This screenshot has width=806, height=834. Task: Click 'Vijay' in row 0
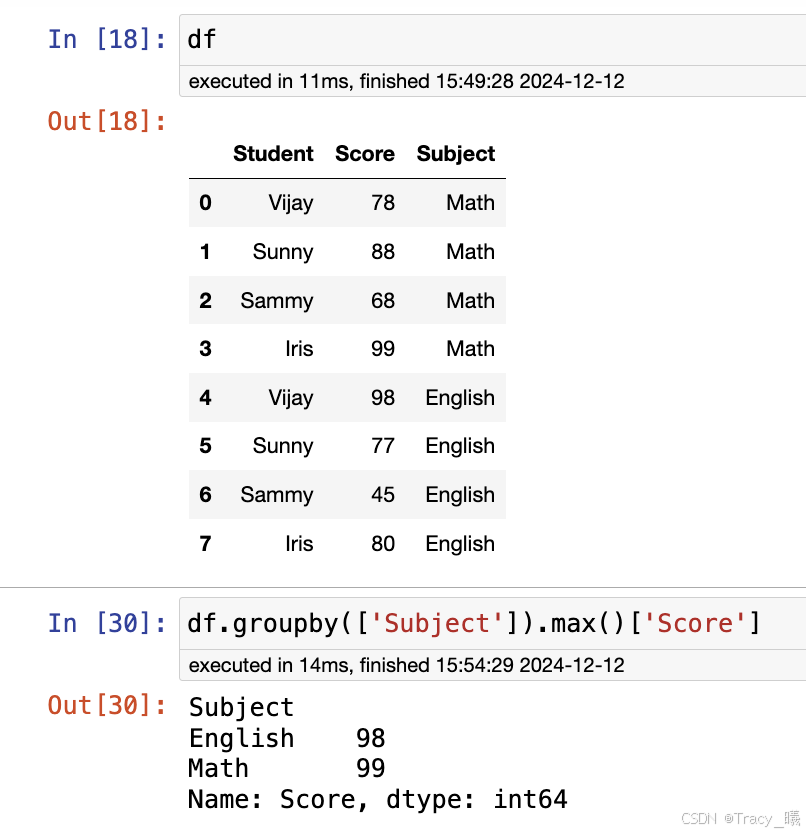[x=290, y=203]
